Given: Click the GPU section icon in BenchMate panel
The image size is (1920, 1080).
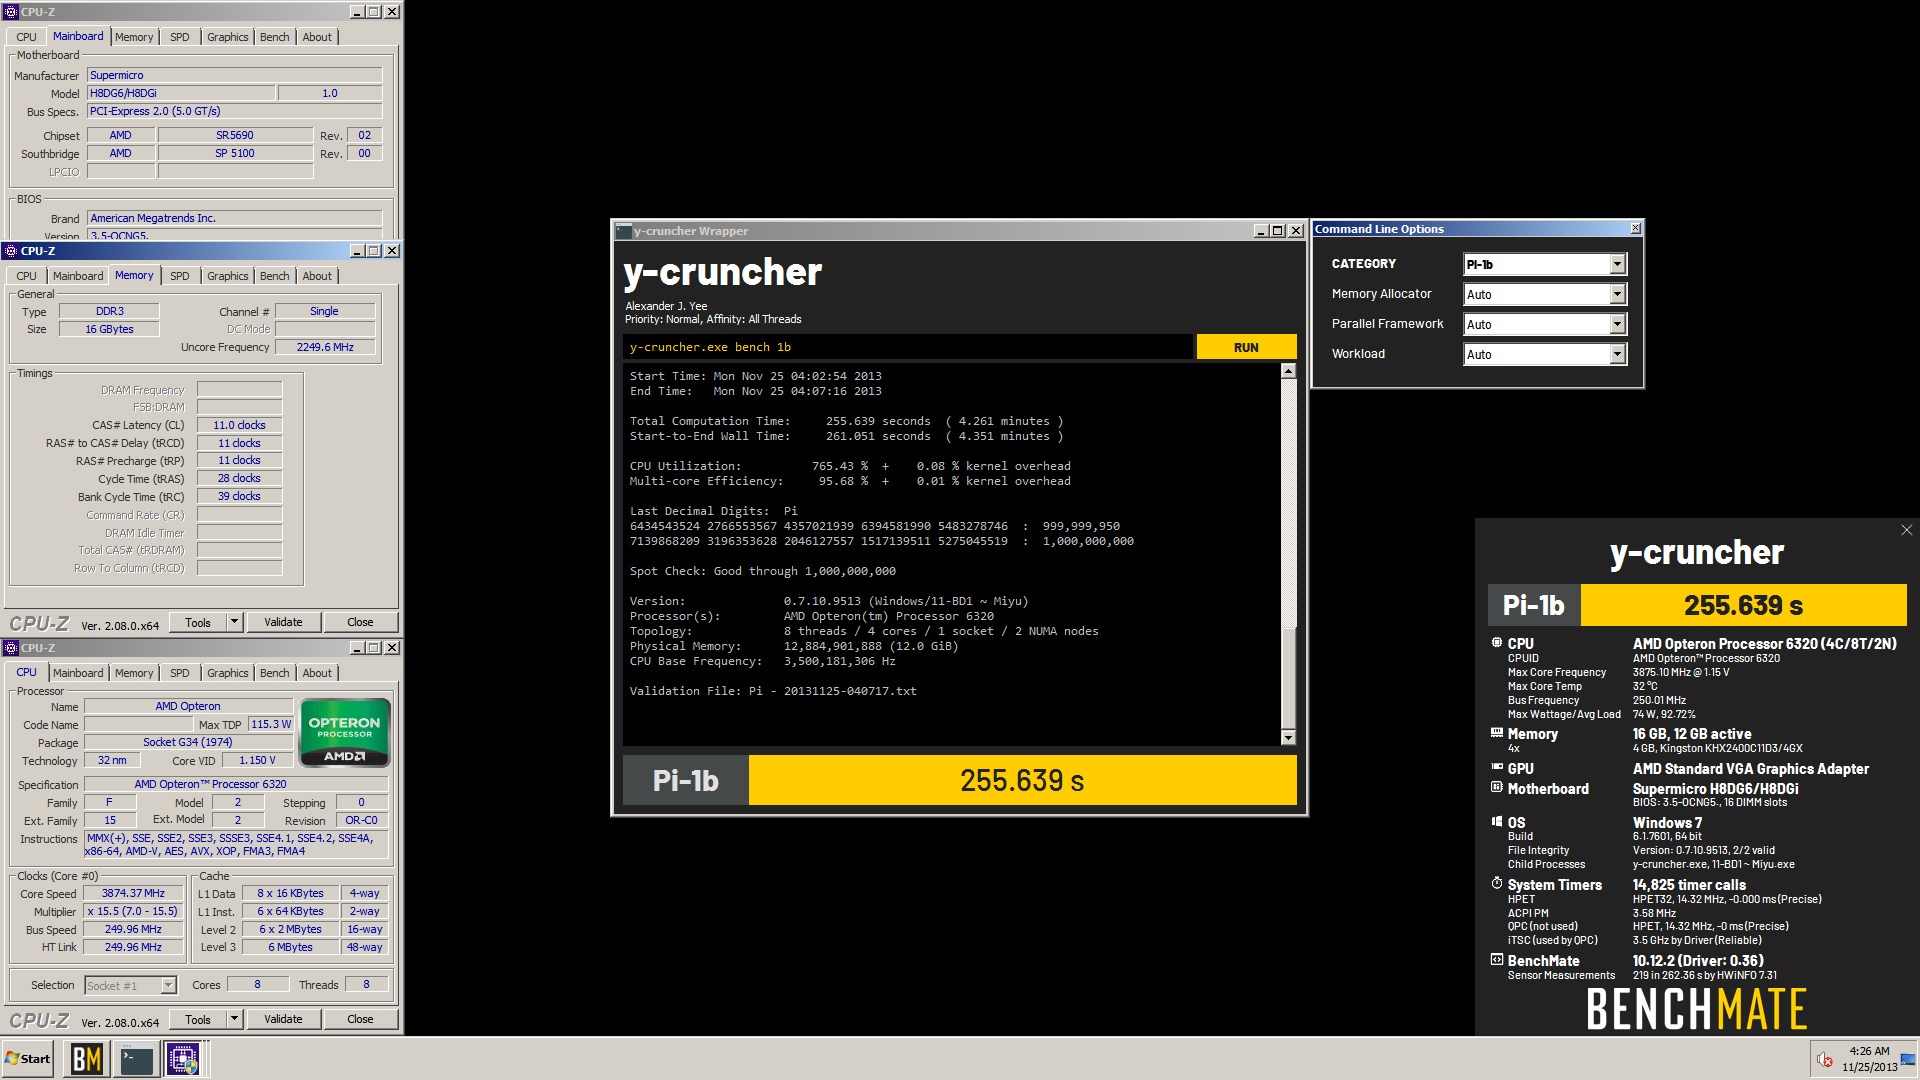Looking at the screenshot, I should [x=1497, y=768].
